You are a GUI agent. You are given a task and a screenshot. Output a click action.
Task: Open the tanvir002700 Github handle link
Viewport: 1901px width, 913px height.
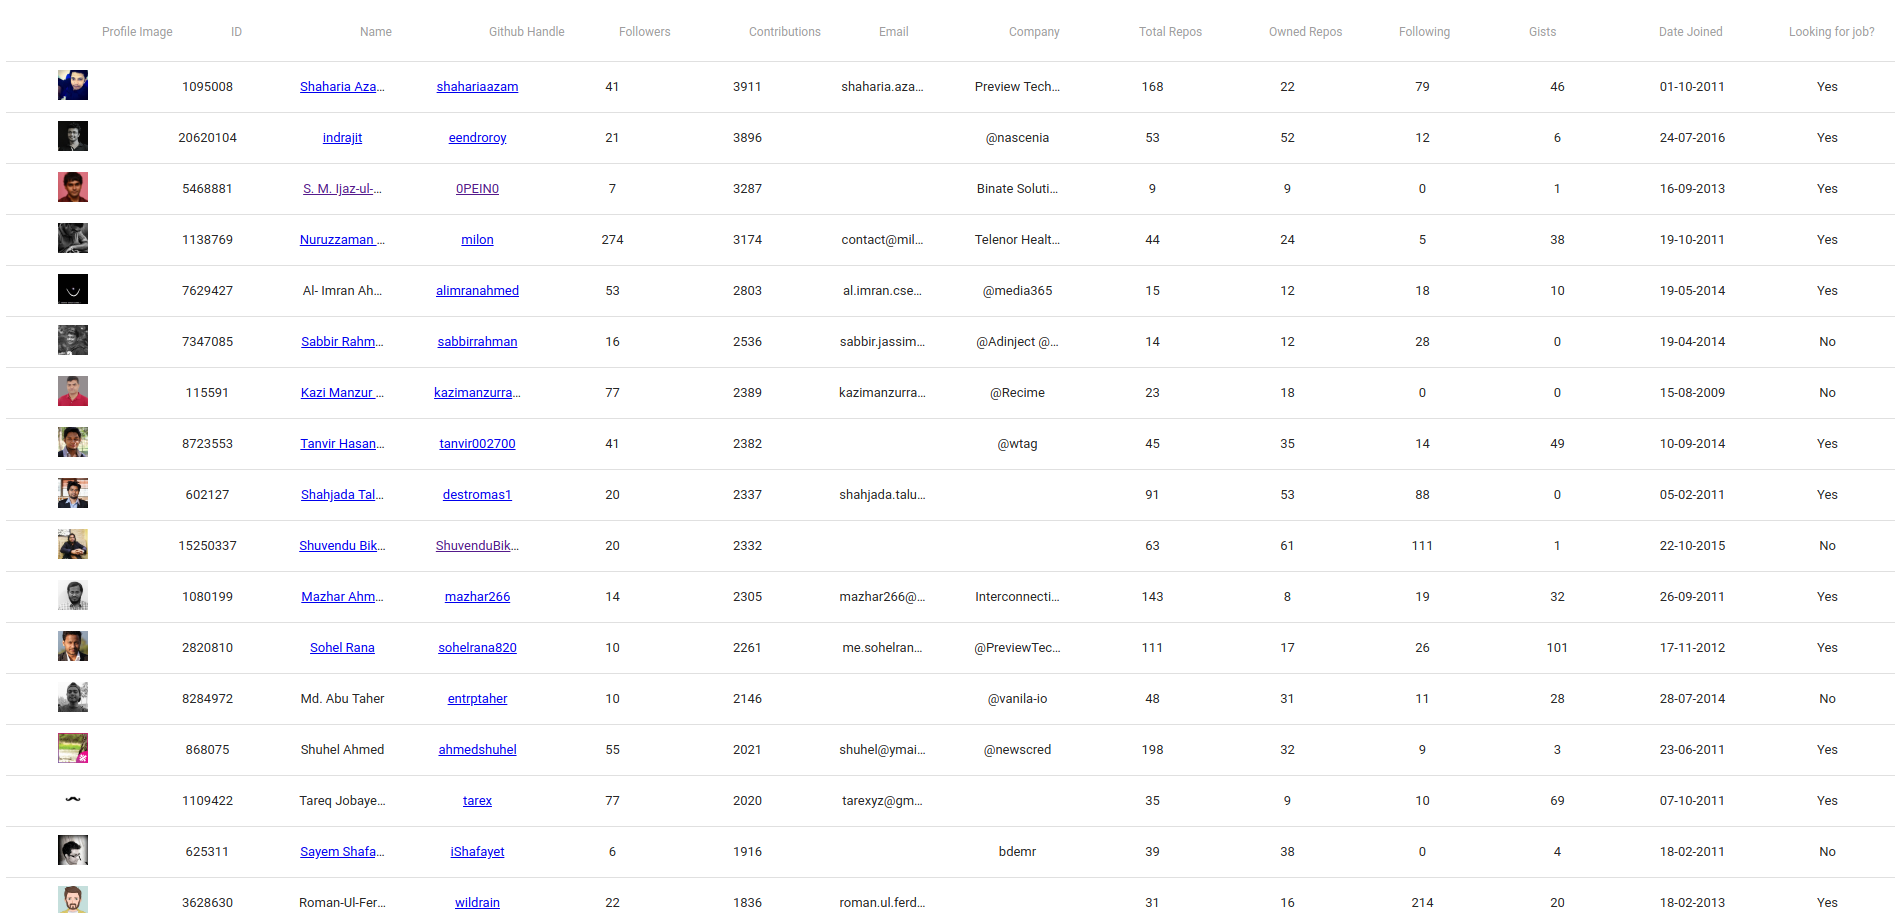click(x=477, y=444)
